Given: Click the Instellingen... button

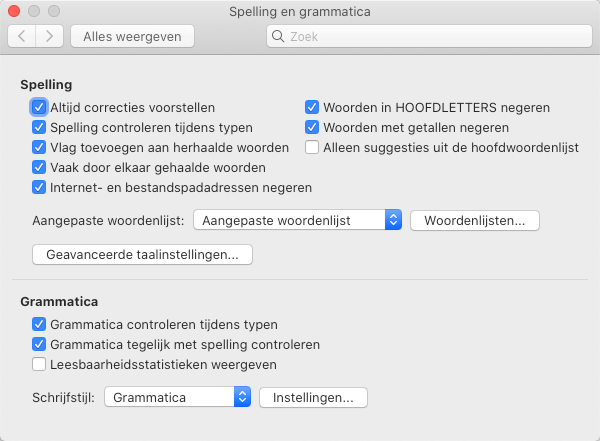Looking at the screenshot, I should 313,397.
